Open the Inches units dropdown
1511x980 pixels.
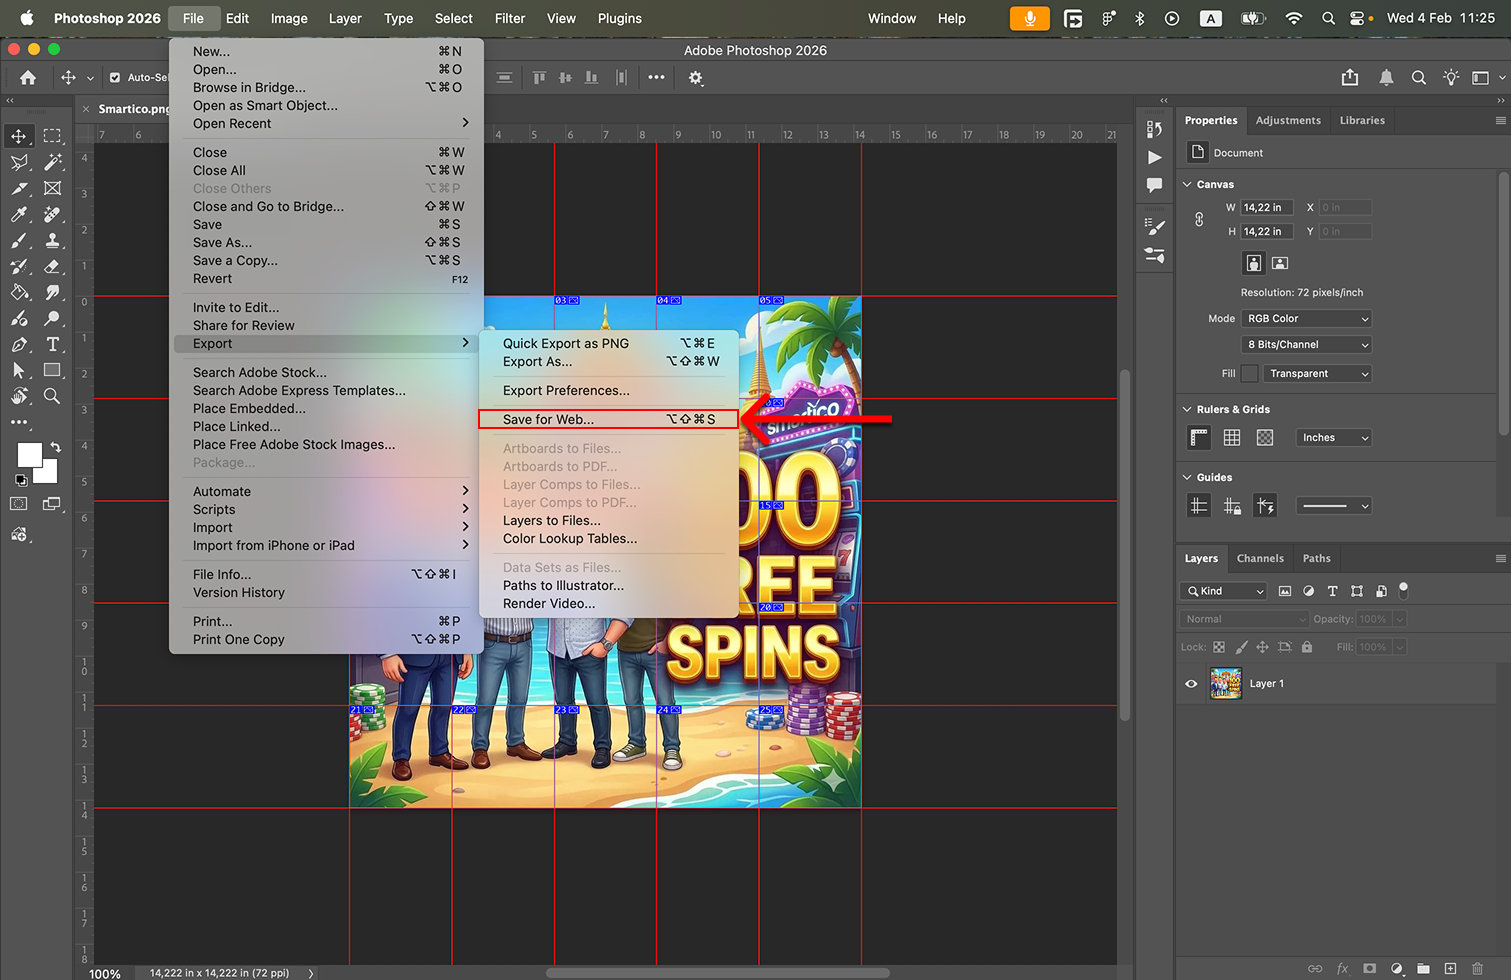click(1333, 438)
